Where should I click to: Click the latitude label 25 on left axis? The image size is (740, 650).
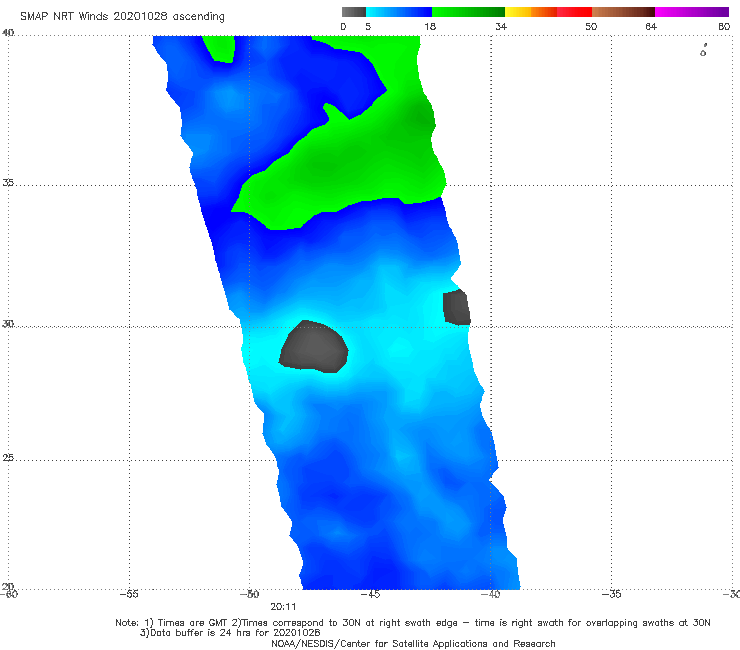tap(8, 457)
